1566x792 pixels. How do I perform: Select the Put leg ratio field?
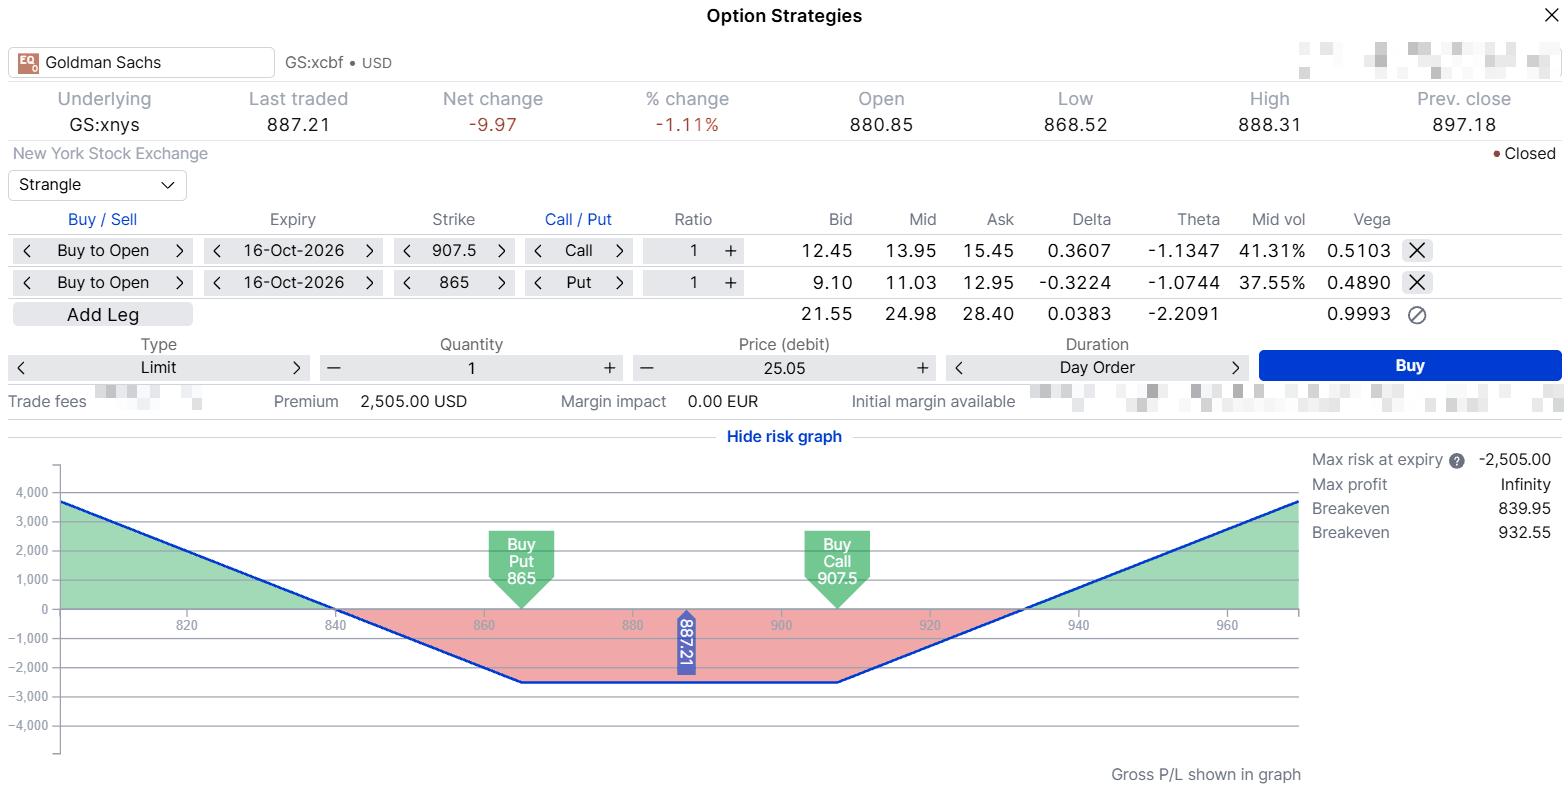tap(693, 283)
